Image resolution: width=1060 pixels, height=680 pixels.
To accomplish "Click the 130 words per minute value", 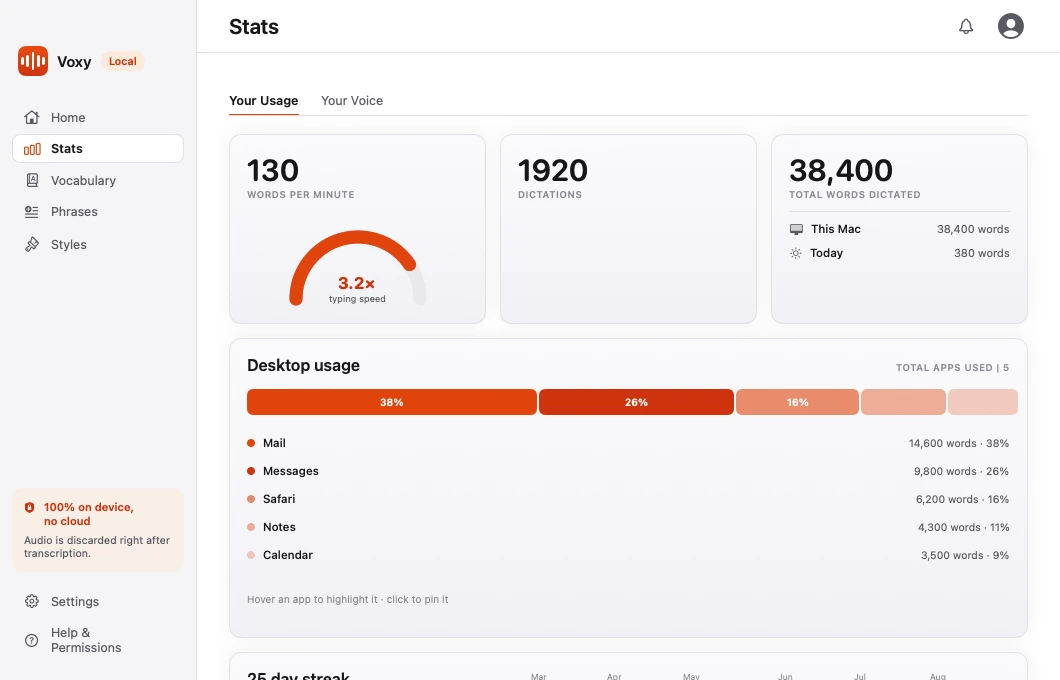I will (272, 170).
